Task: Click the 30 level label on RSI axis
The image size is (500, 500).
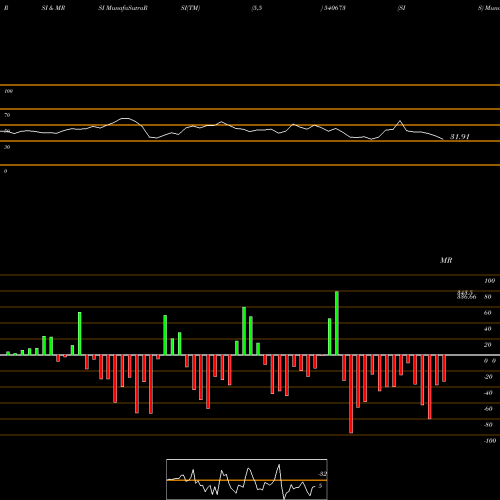Action: pos(7,147)
